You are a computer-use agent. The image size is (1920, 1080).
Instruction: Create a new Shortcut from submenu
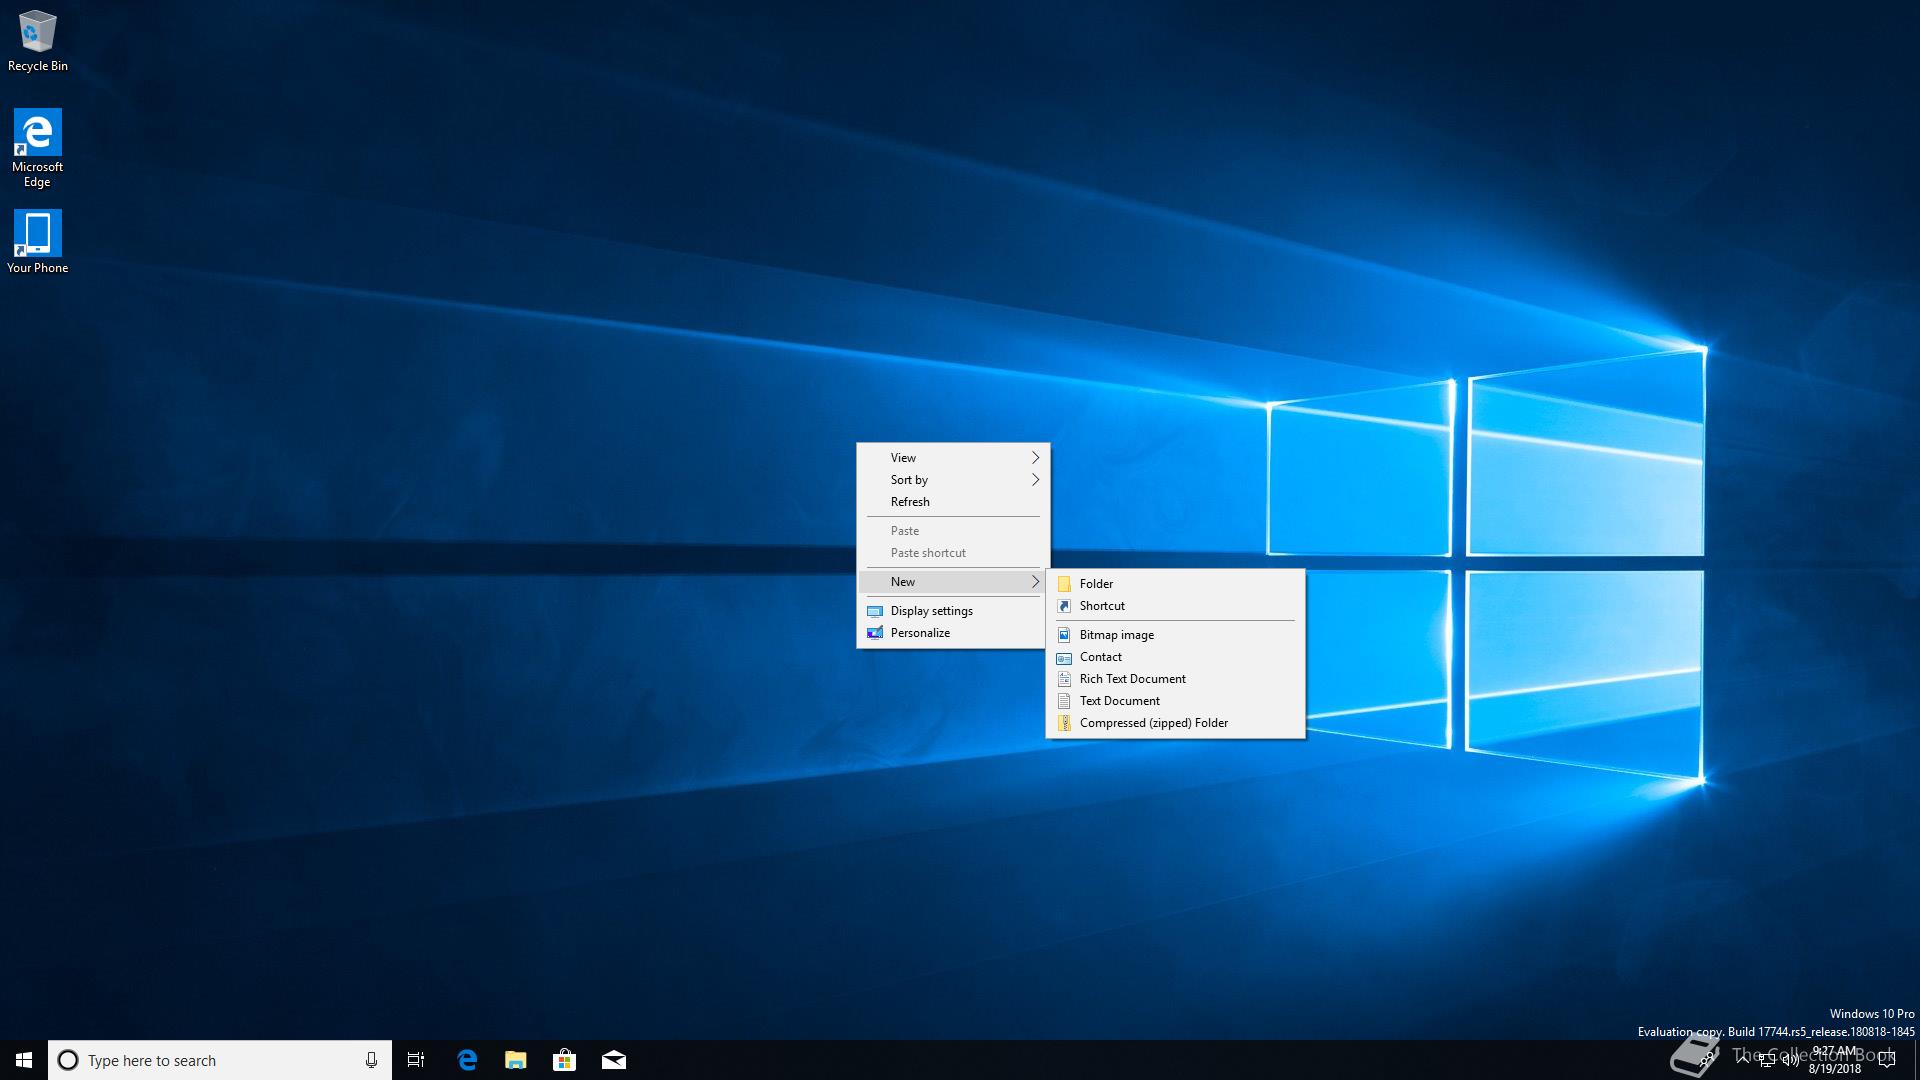[1175, 606]
